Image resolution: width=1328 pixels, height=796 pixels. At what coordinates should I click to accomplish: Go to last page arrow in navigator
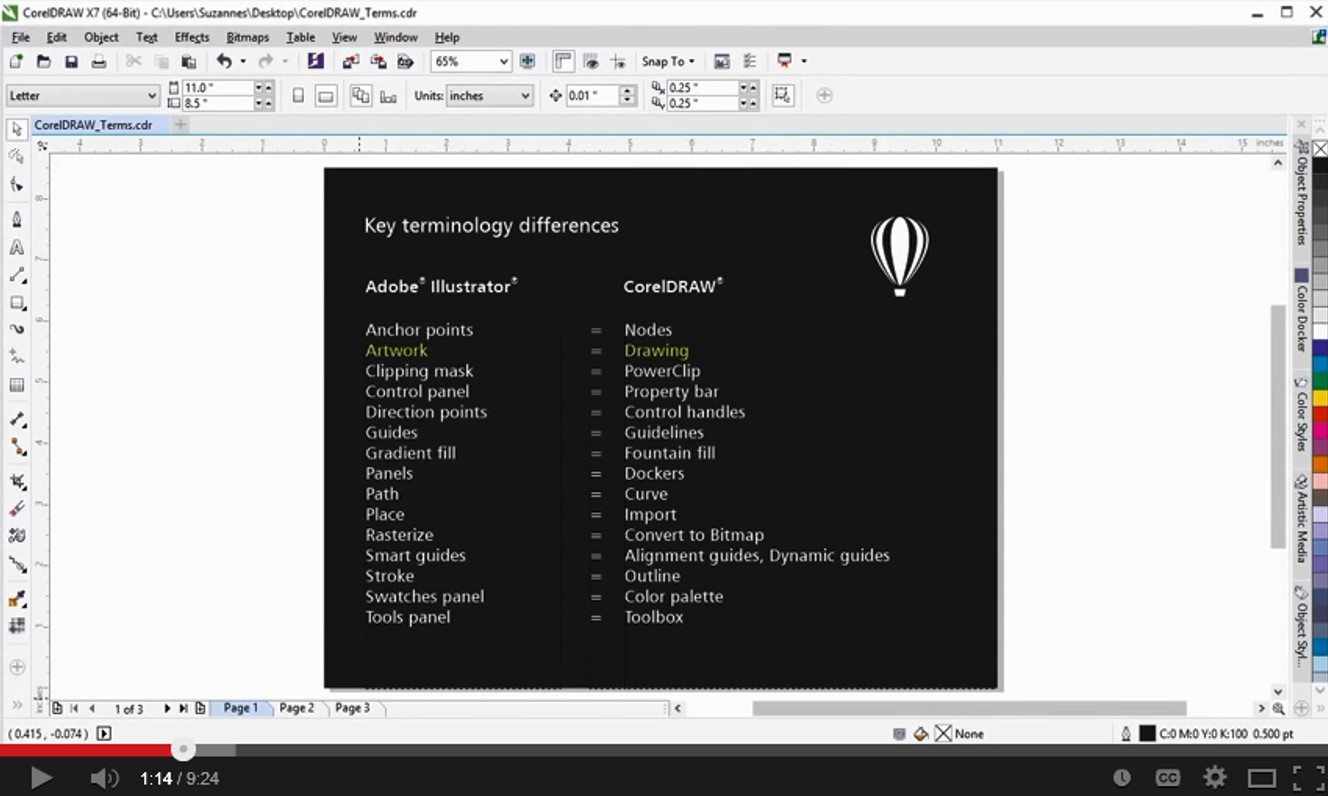coord(183,708)
